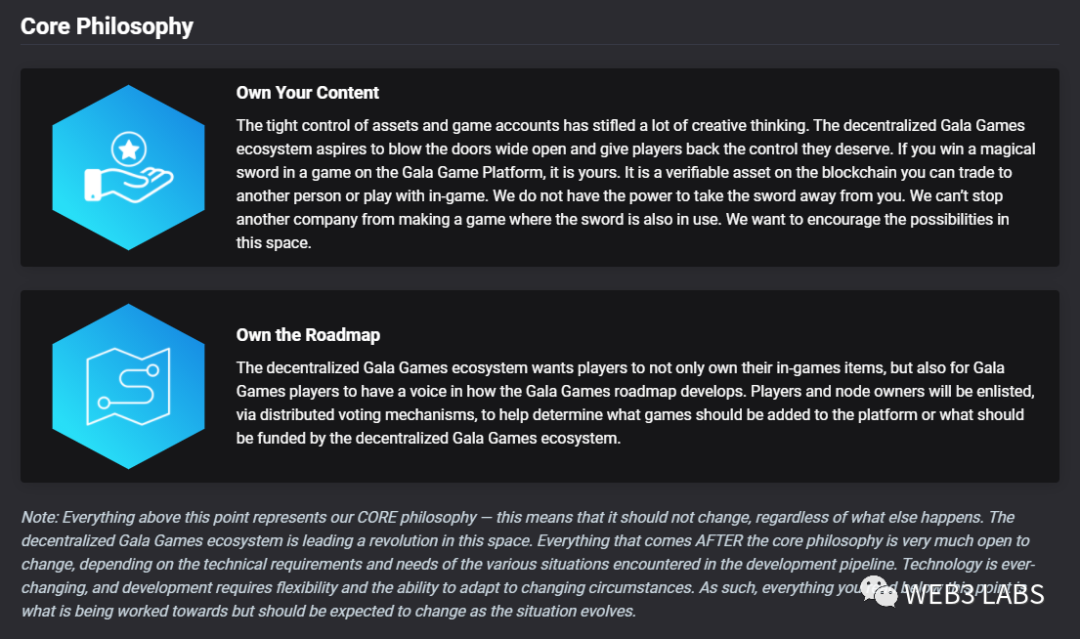1080x639 pixels.
Task: Click the Core Philosophy section heading
Action: [x=107, y=26]
